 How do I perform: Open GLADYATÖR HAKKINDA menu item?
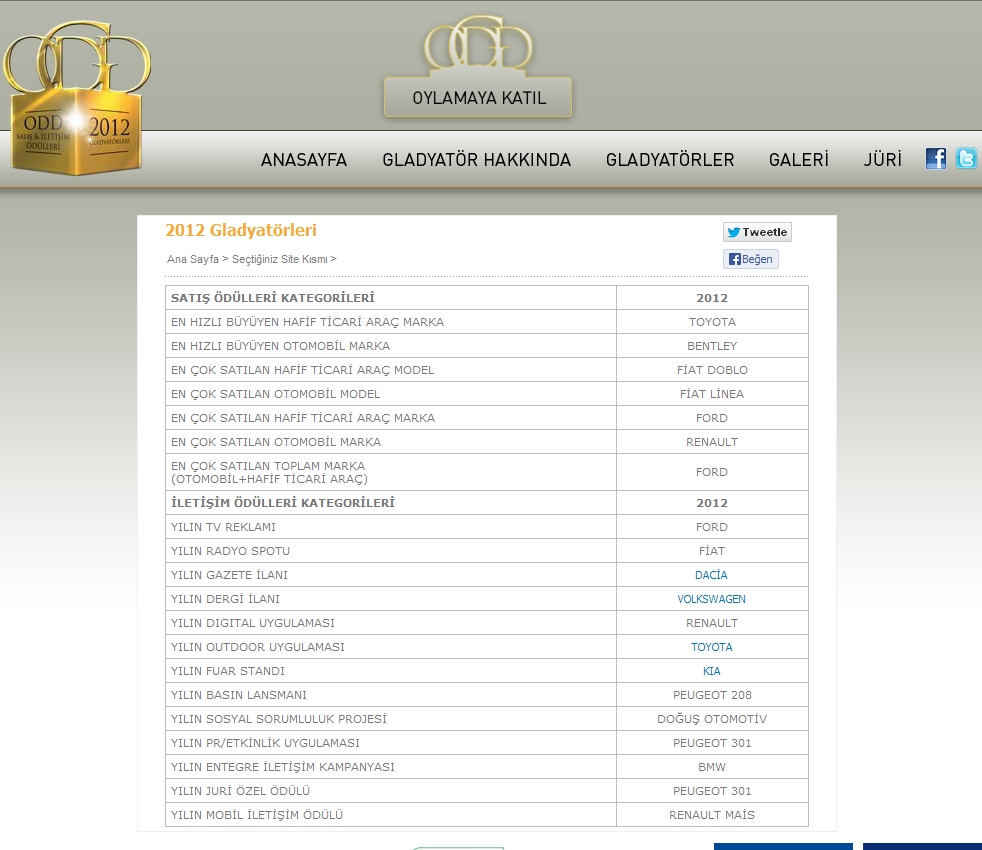coord(477,160)
